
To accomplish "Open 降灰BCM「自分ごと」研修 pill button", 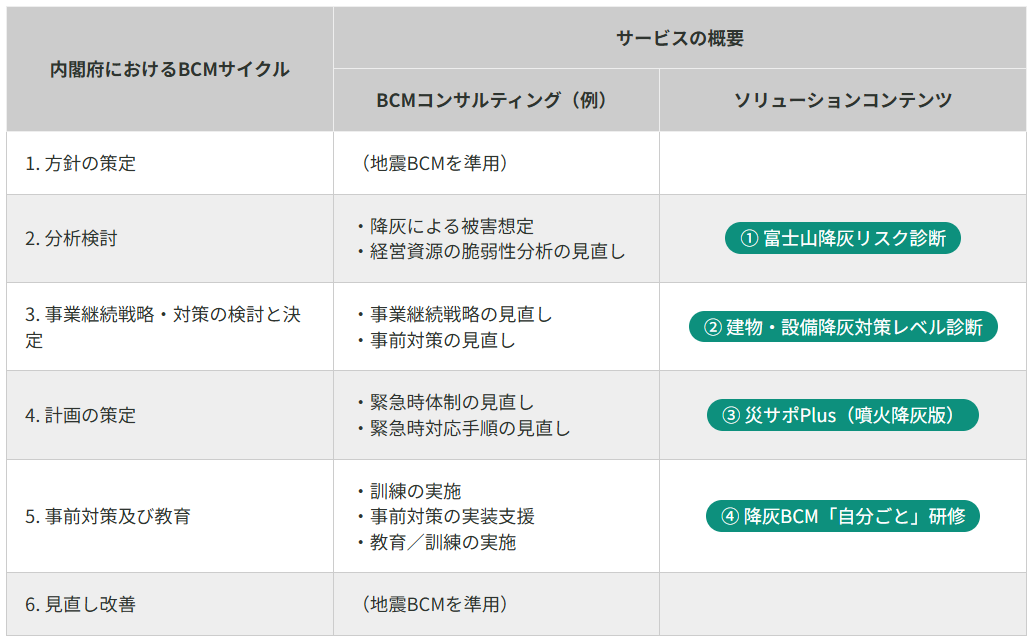I will tap(842, 516).
